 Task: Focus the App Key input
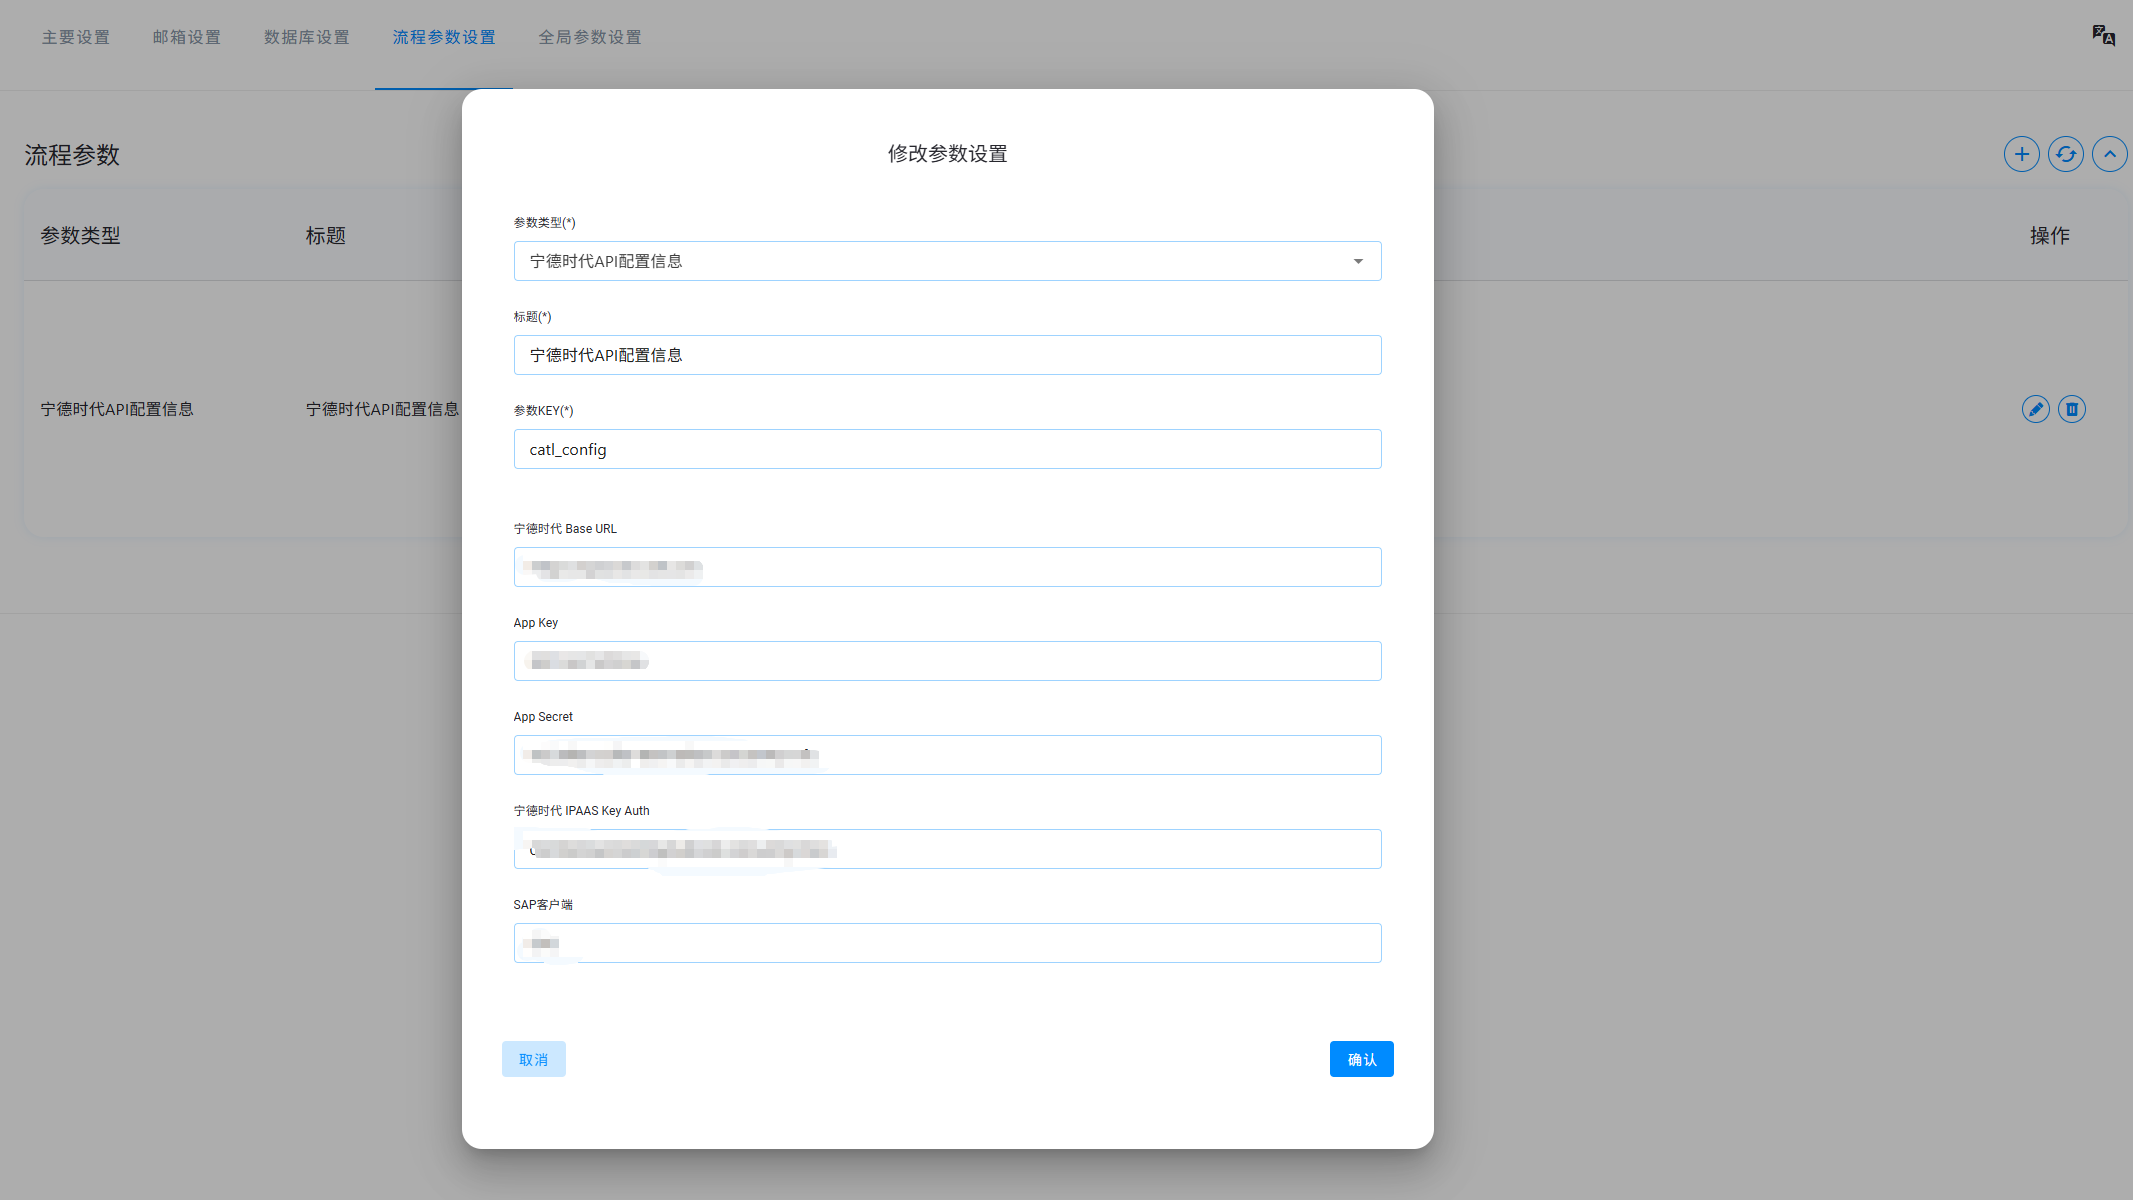(947, 661)
